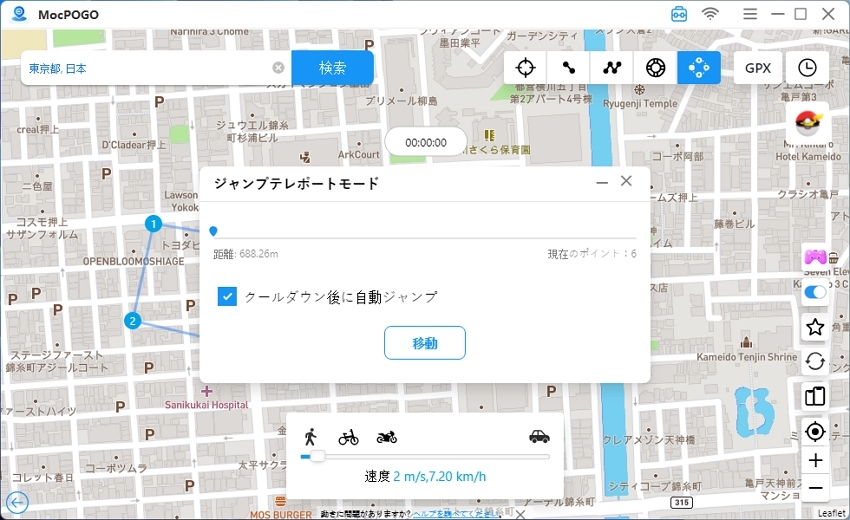
Task: Zoom out with the minus button
Action: pos(815,488)
